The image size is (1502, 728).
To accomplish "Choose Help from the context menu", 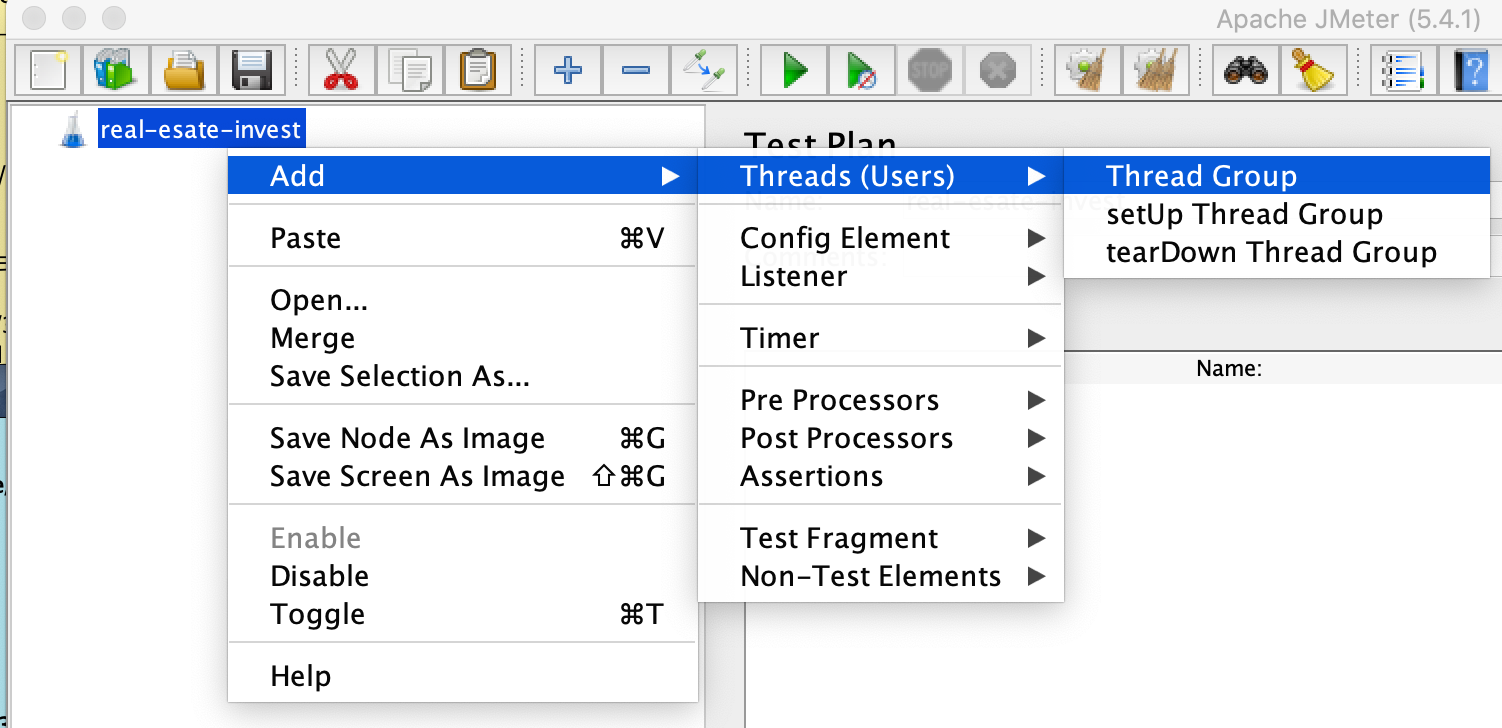I will coord(463,676).
